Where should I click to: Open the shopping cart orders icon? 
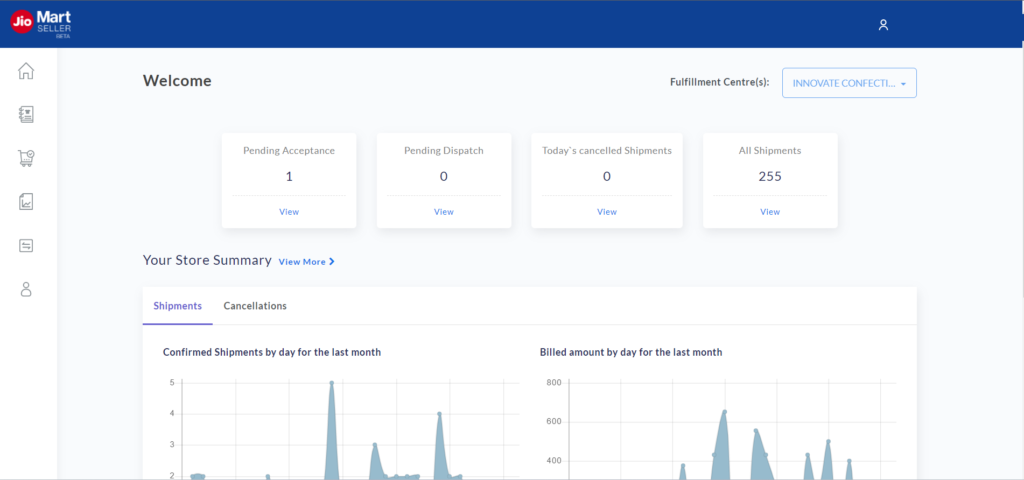[x=26, y=158]
